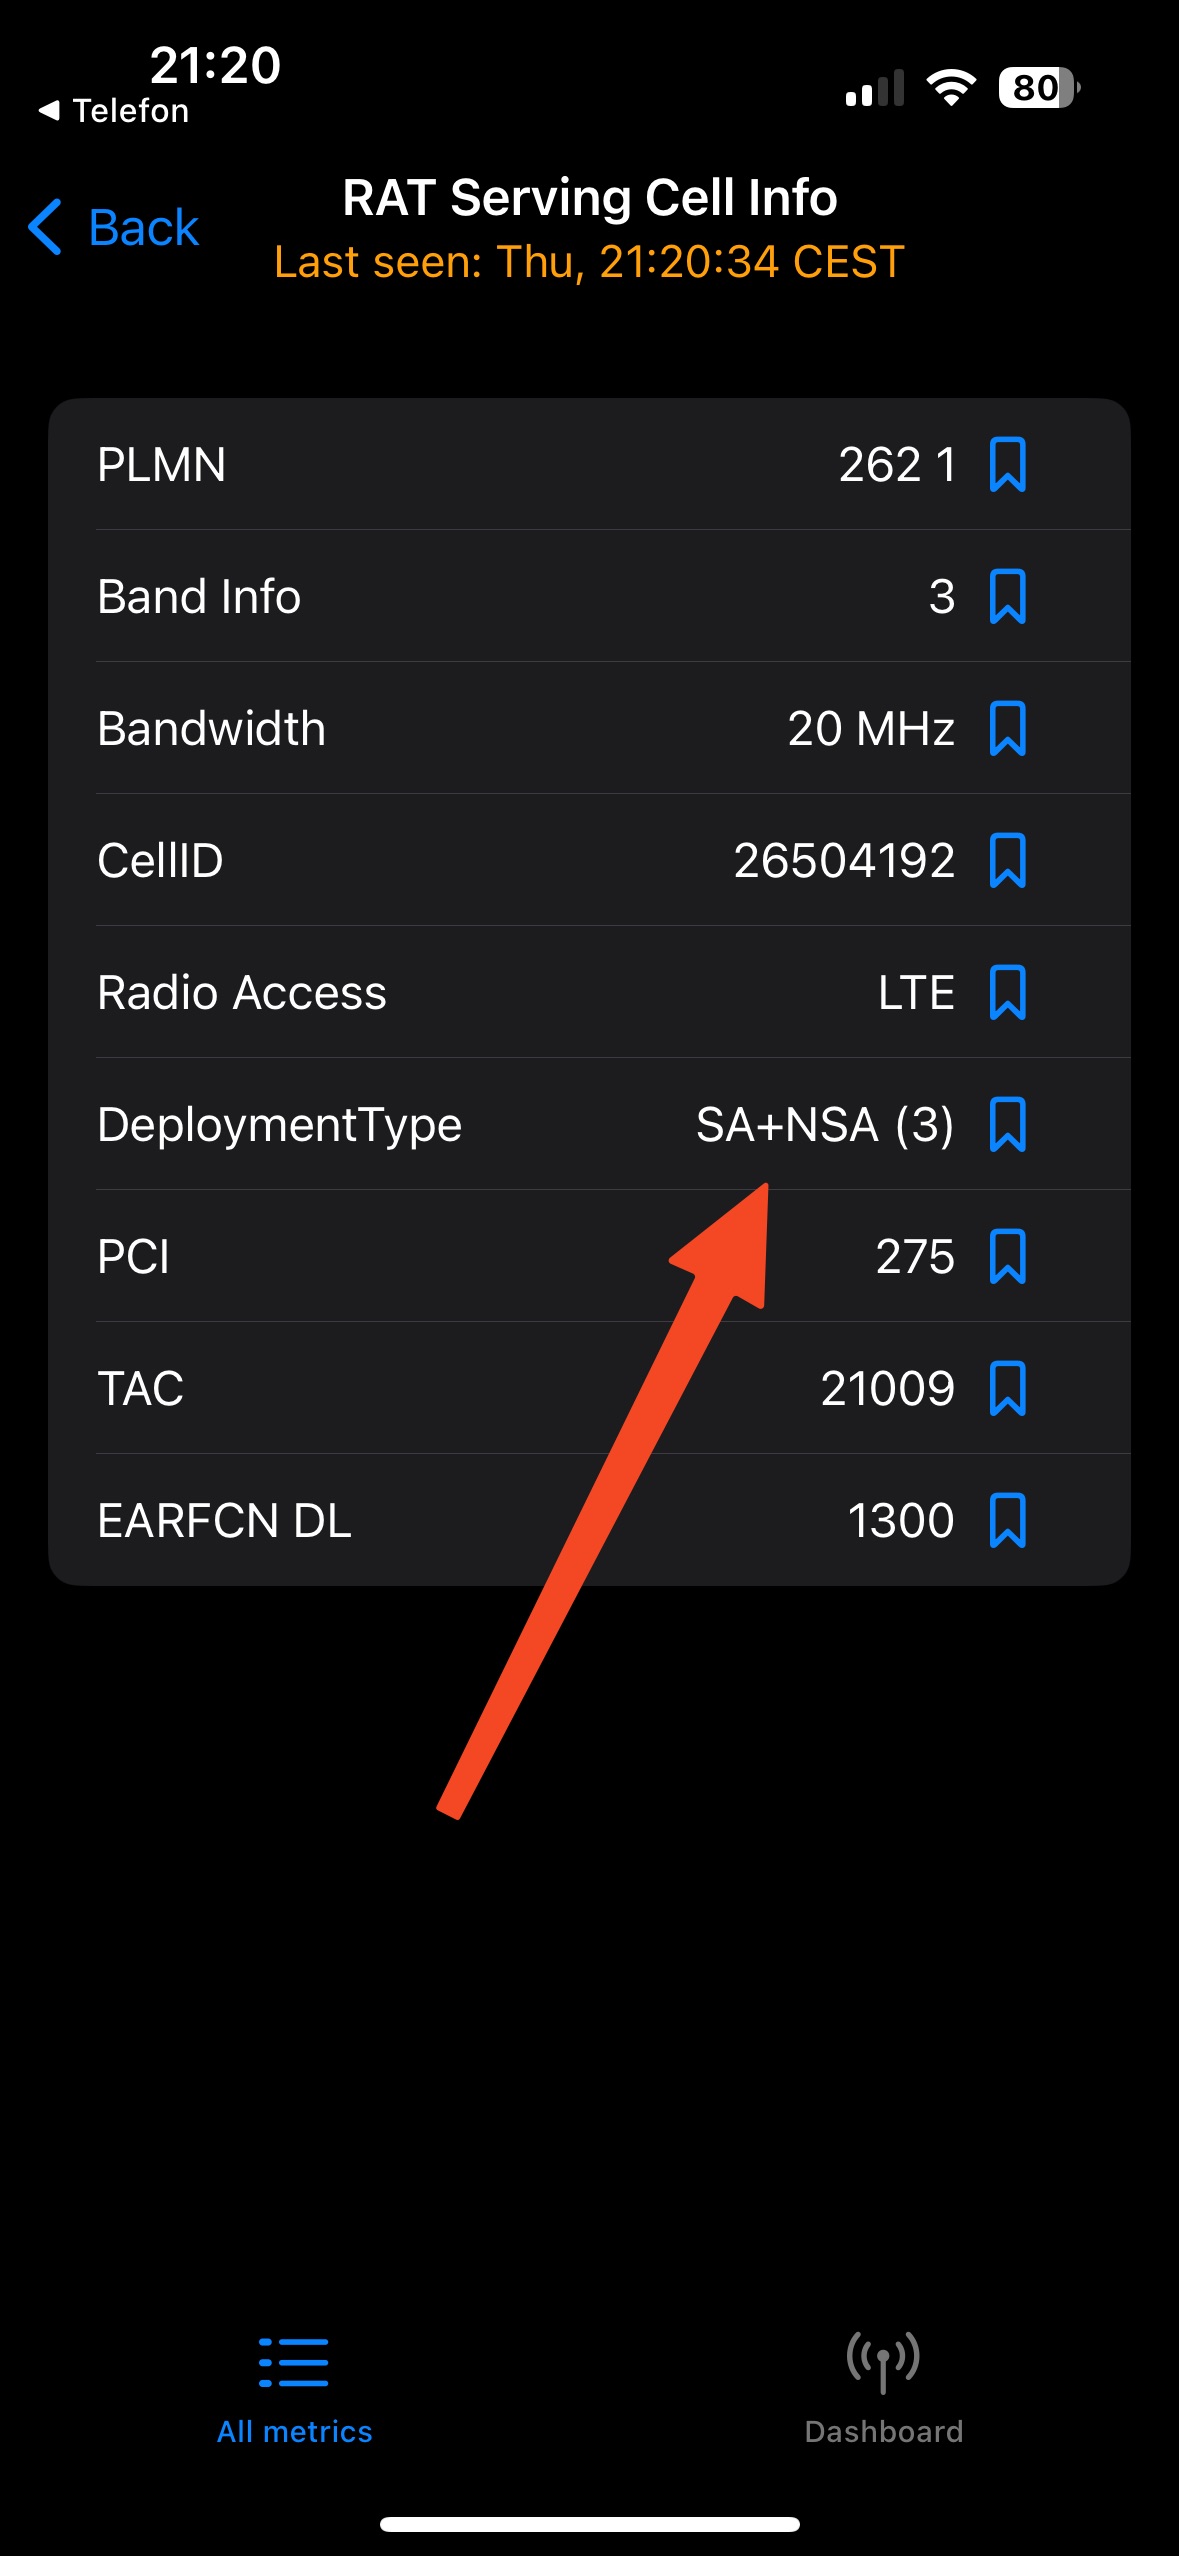Image resolution: width=1179 pixels, height=2556 pixels.
Task: Tap the home indicator bar
Action: point(589,2523)
